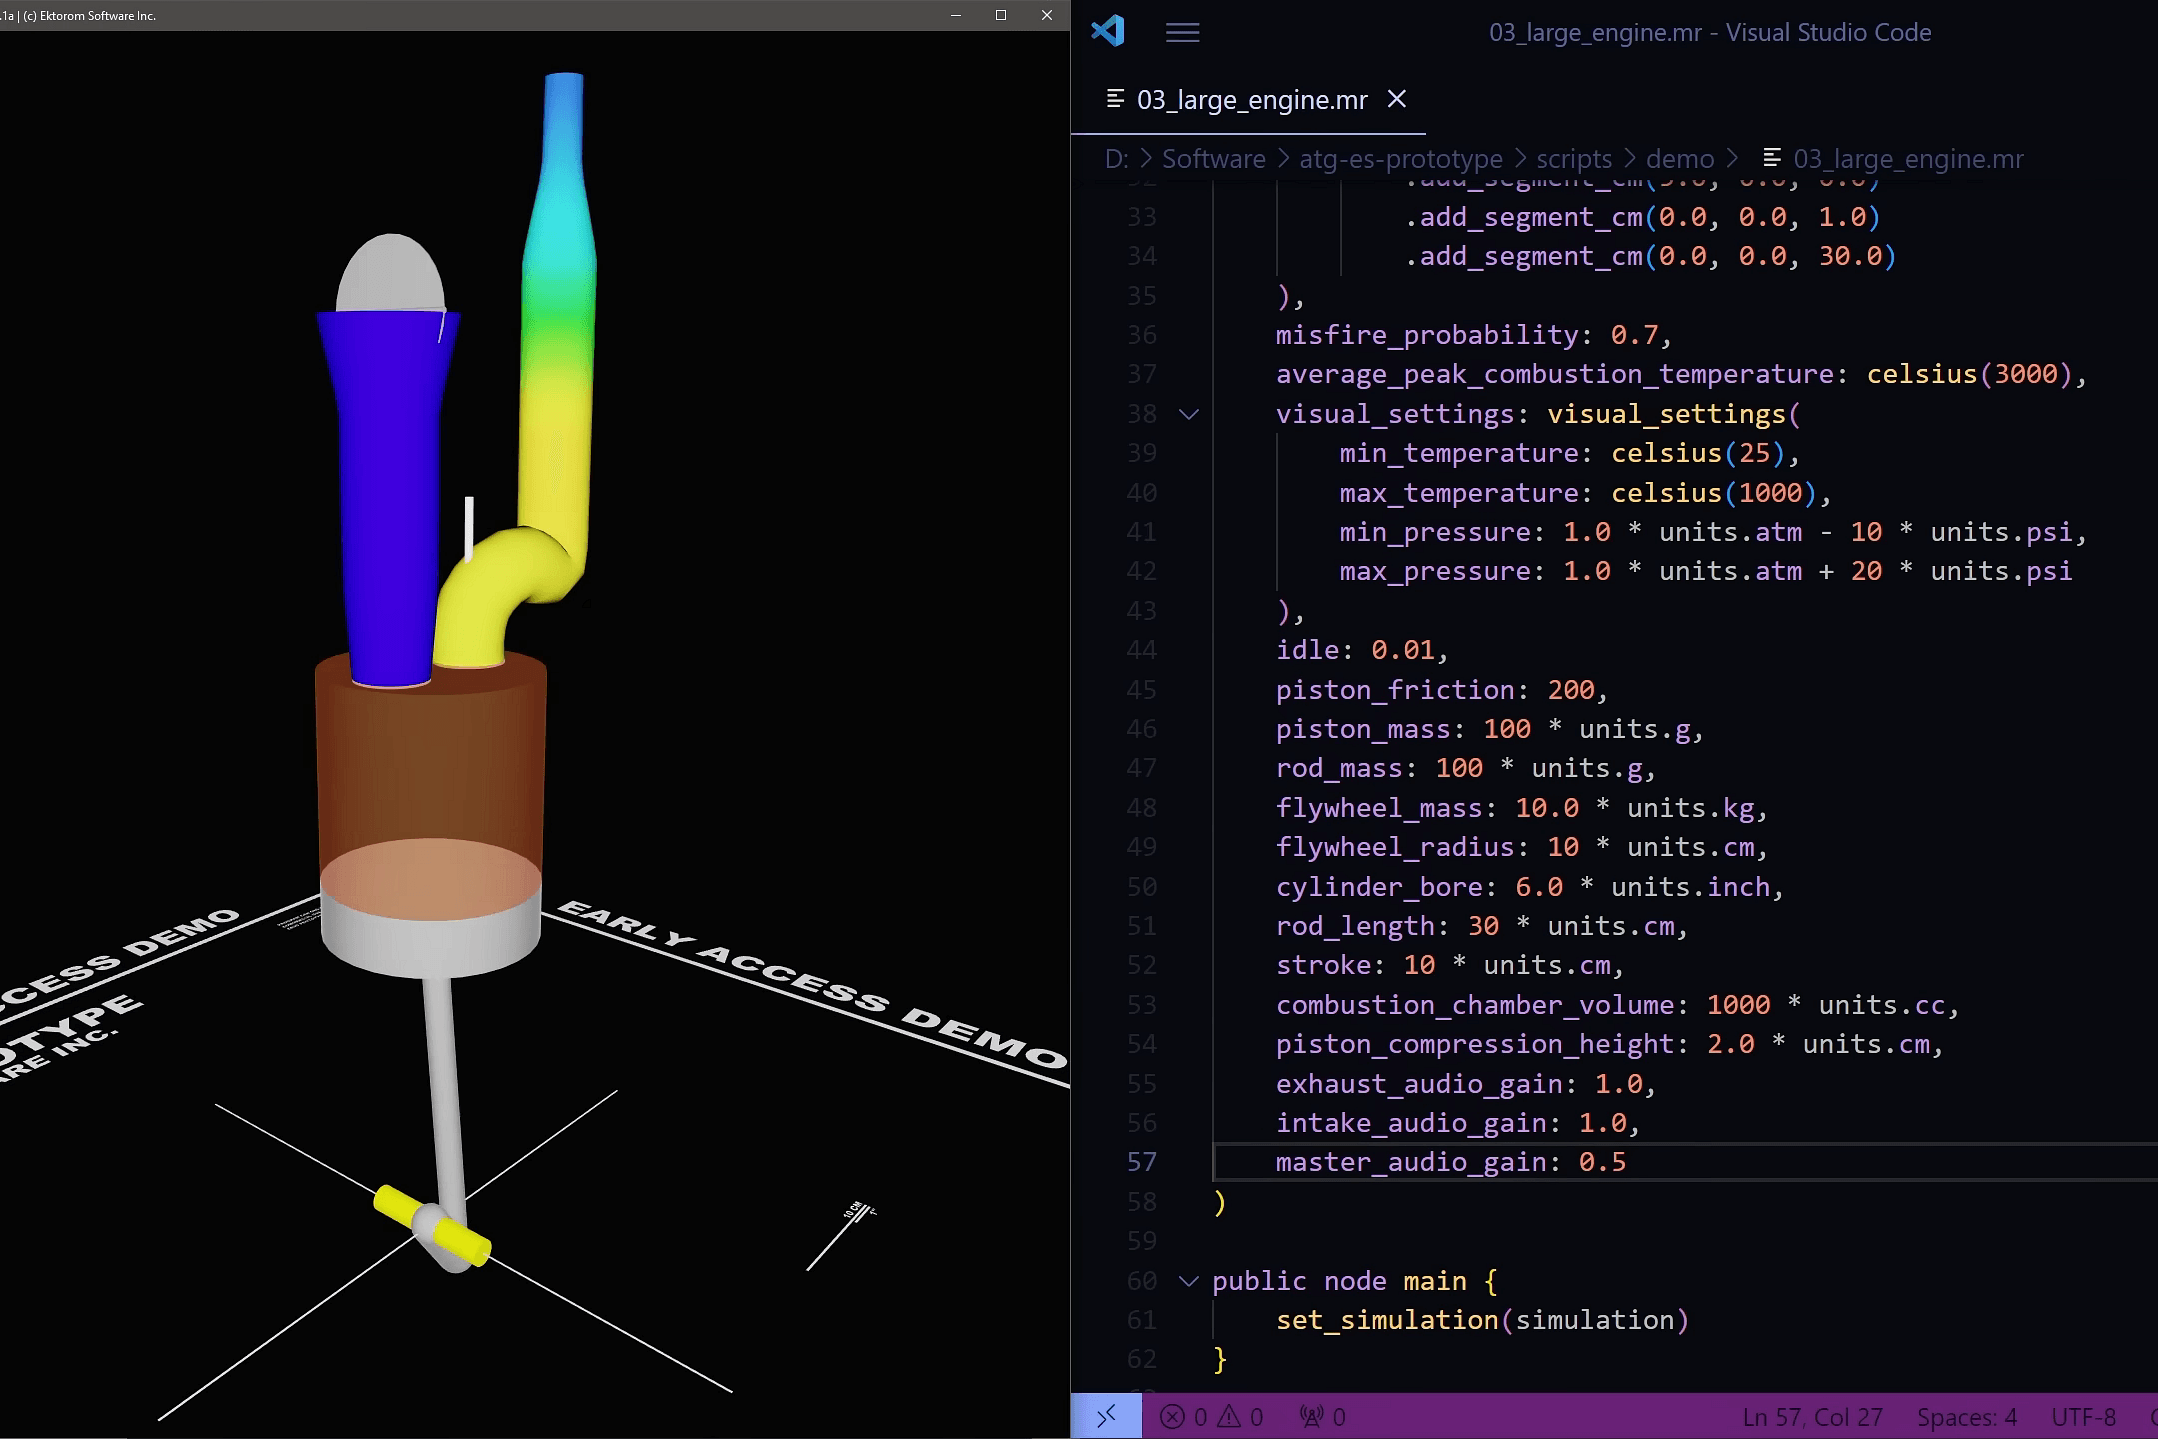
Task: Select the 03_large_engine.mr editor tab
Action: pyautogui.click(x=1249, y=99)
